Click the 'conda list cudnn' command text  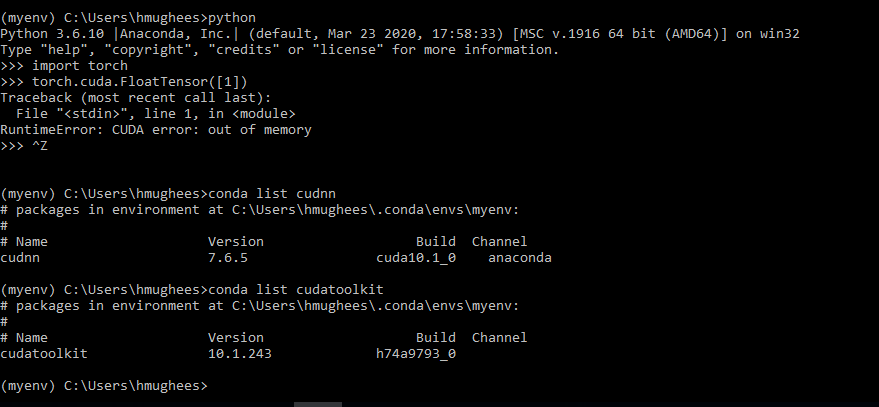pos(272,194)
